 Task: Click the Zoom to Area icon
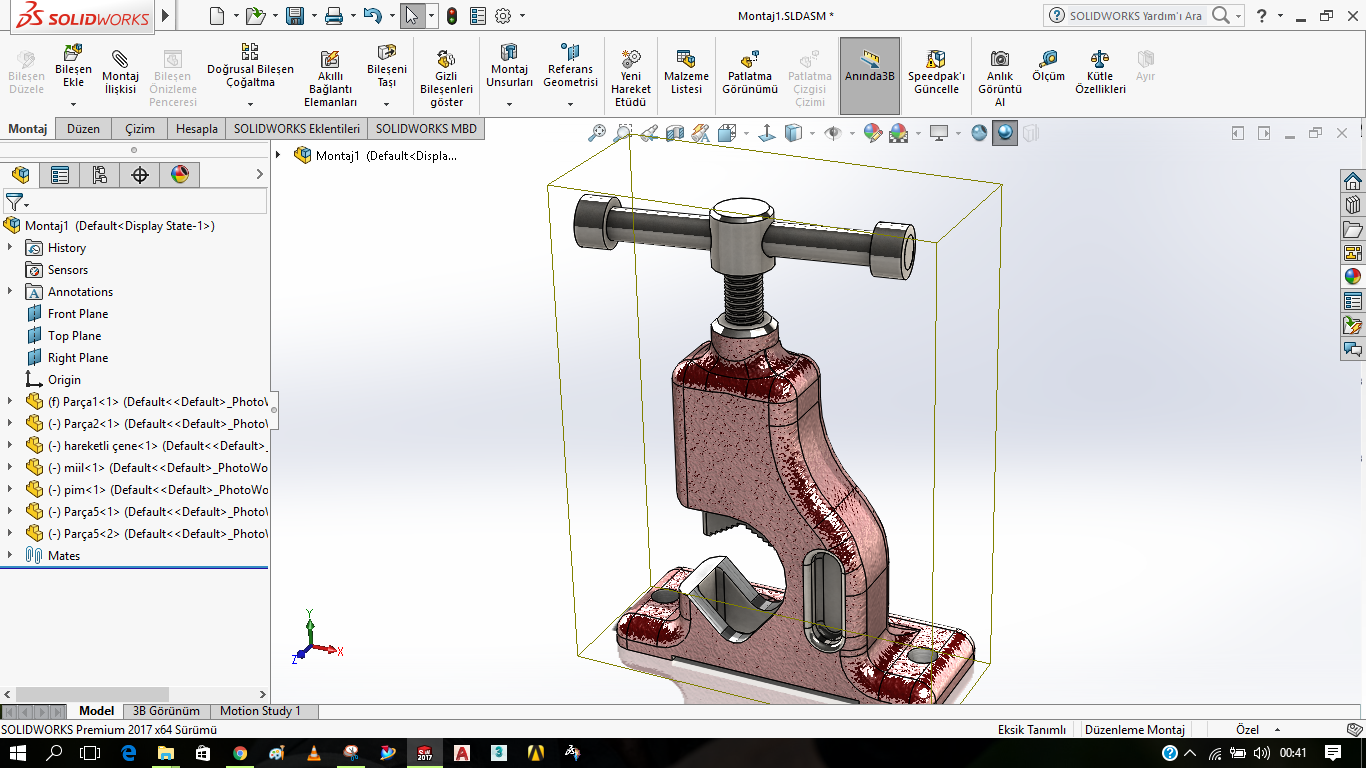tap(623, 132)
